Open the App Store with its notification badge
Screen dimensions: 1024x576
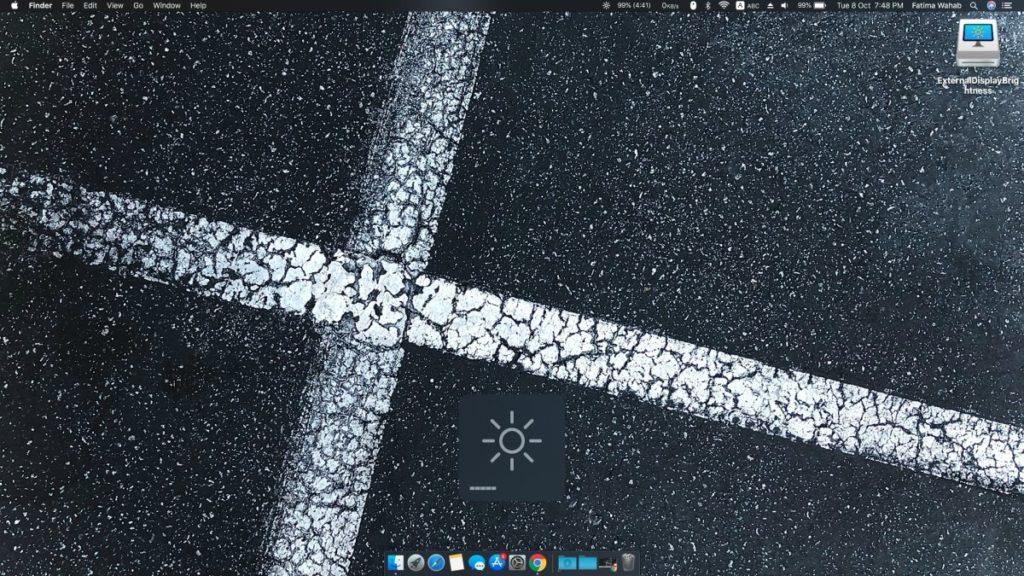(497, 562)
